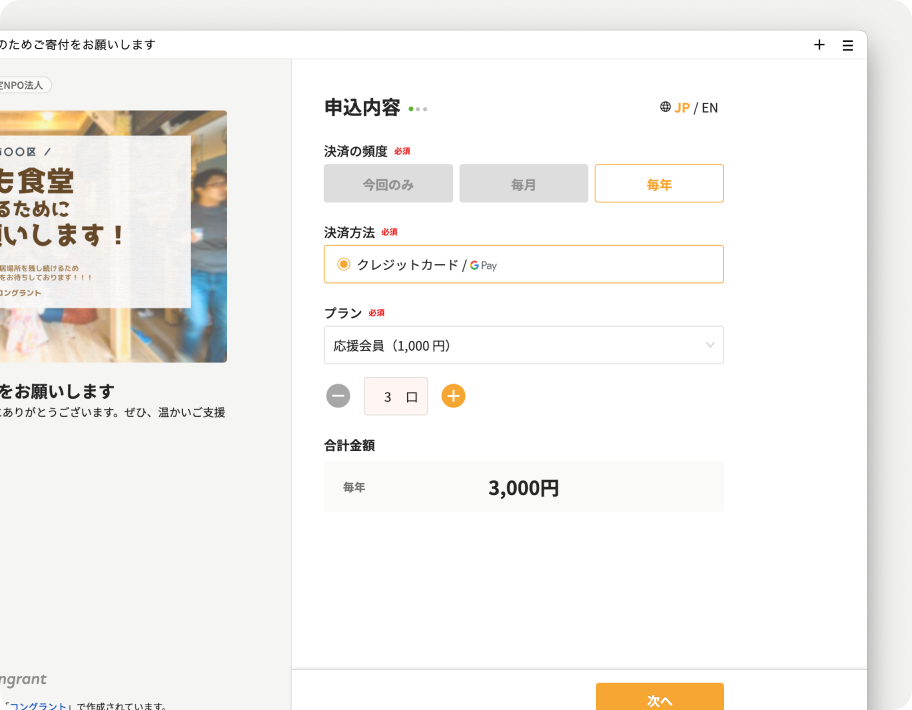Switch language to JP
Image resolution: width=912 pixels, height=710 pixels.
pos(682,108)
